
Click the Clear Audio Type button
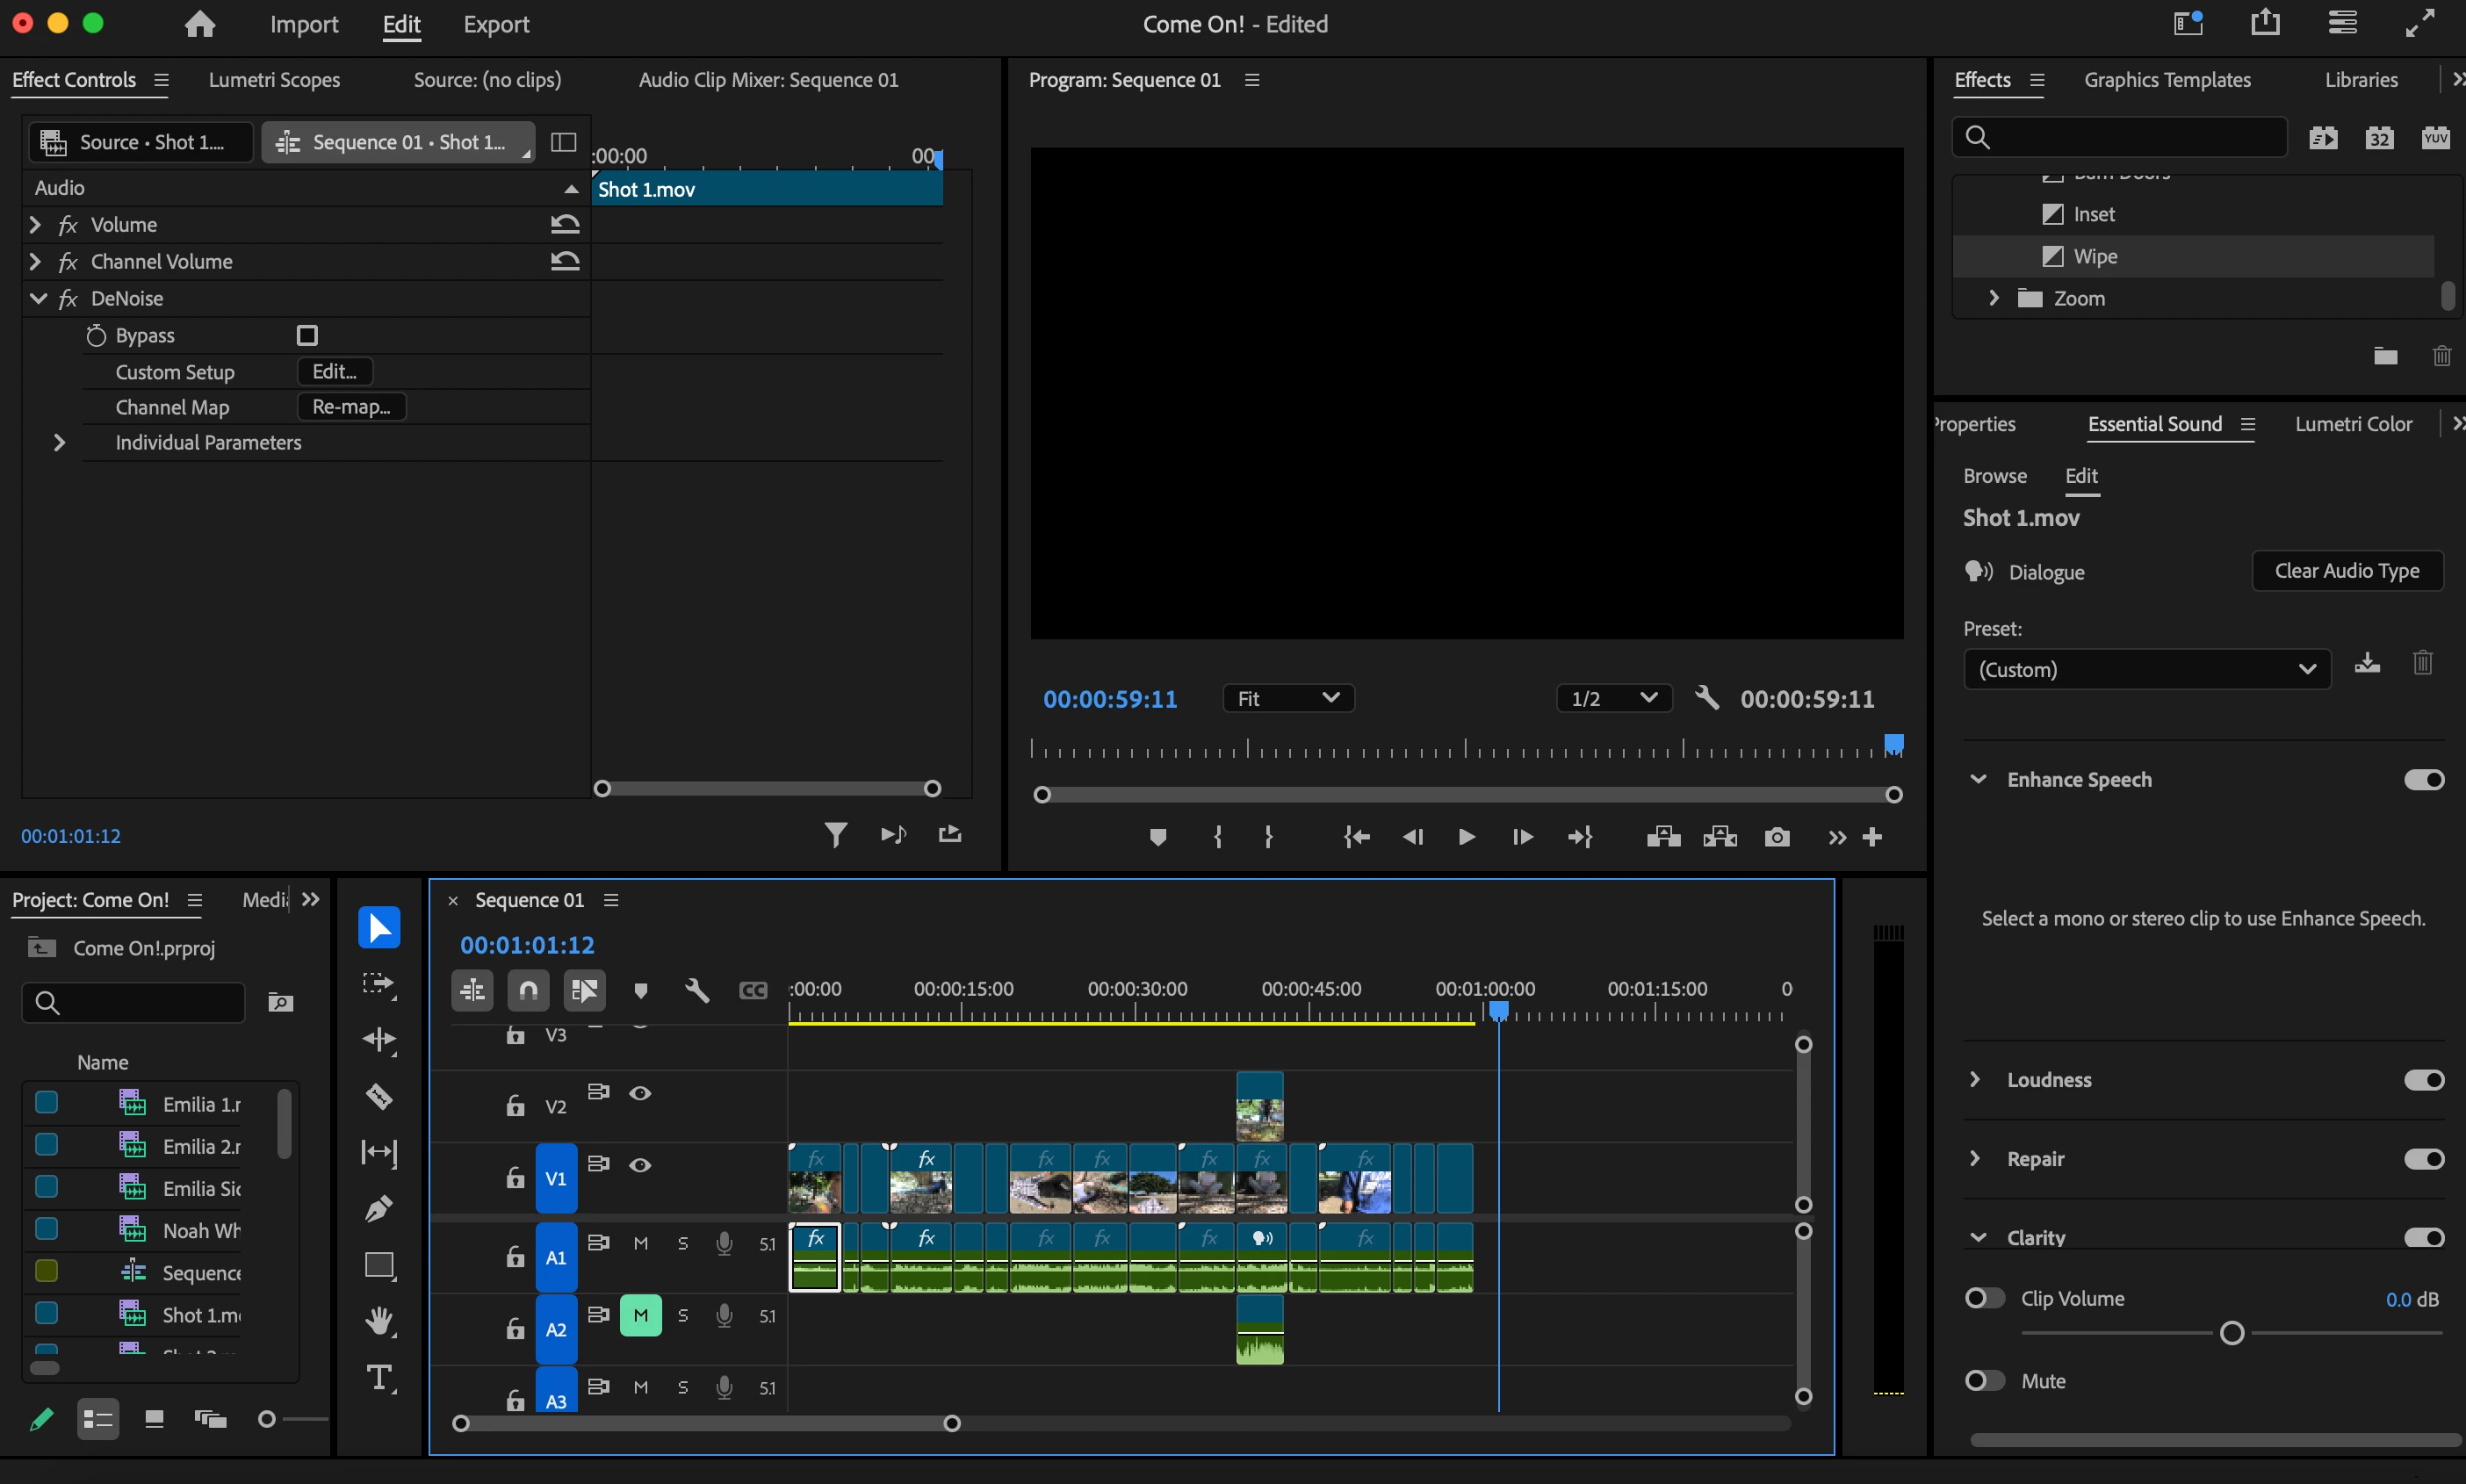(x=2346, y=571)
